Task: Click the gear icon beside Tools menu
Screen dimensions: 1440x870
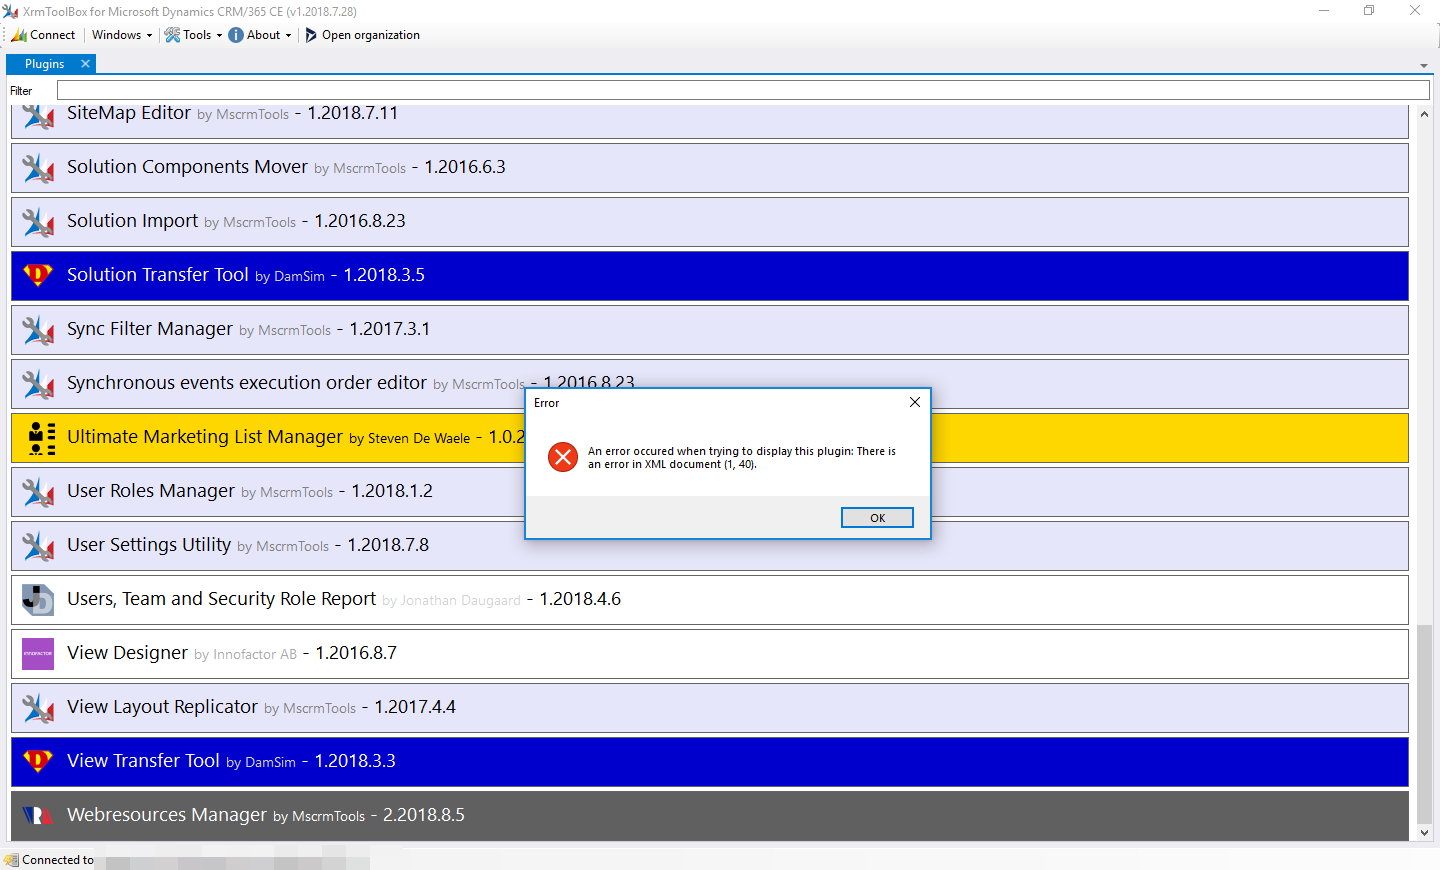Action: point(172,34)
